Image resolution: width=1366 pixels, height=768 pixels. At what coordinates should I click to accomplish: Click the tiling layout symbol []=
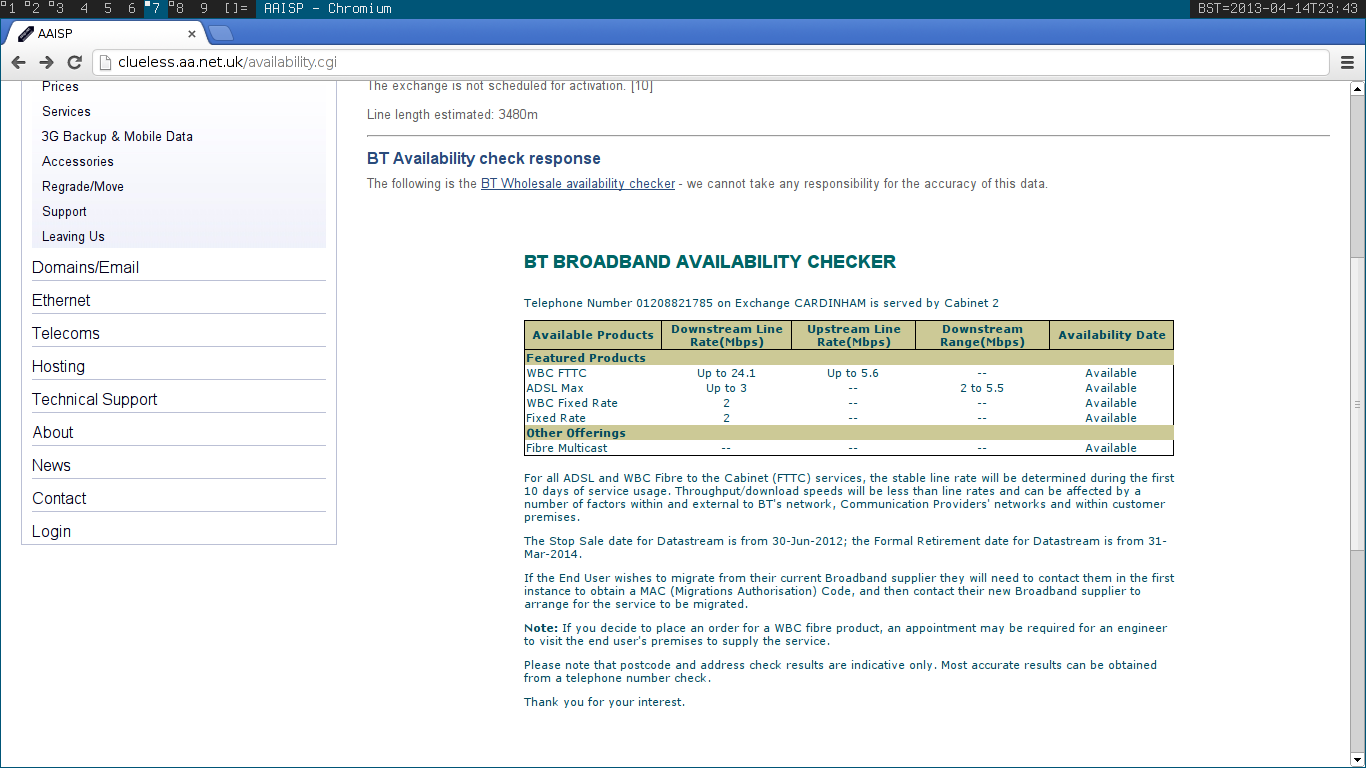pos(236,9)
